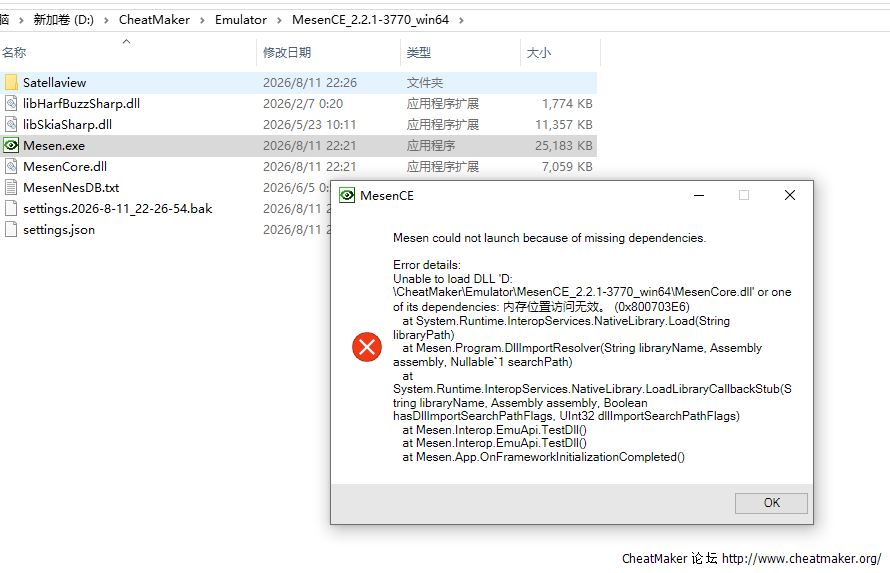The image size is (890, 573).
Task: Select the libHarfBuzzSharp.dll file name
Action: (81, 103)
